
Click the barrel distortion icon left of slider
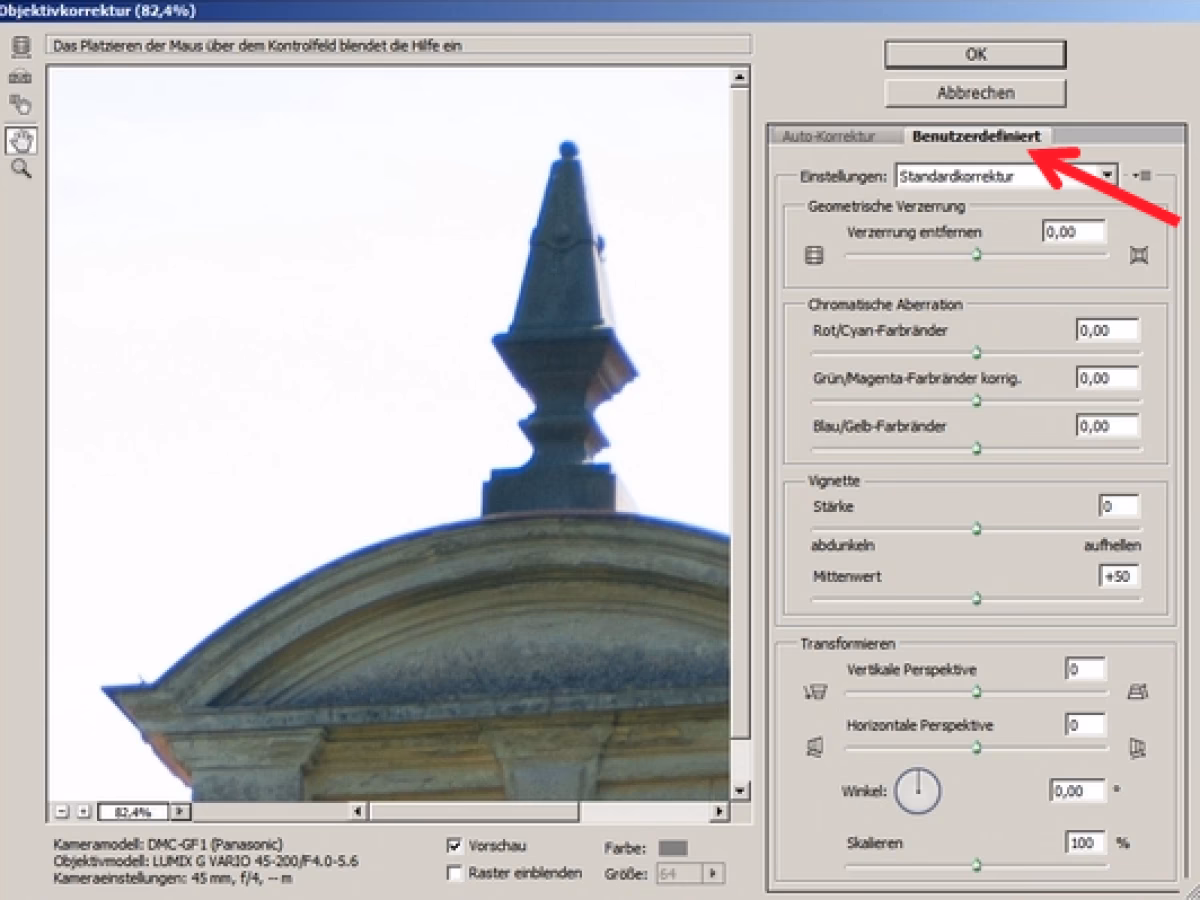(x=815, y=256)
